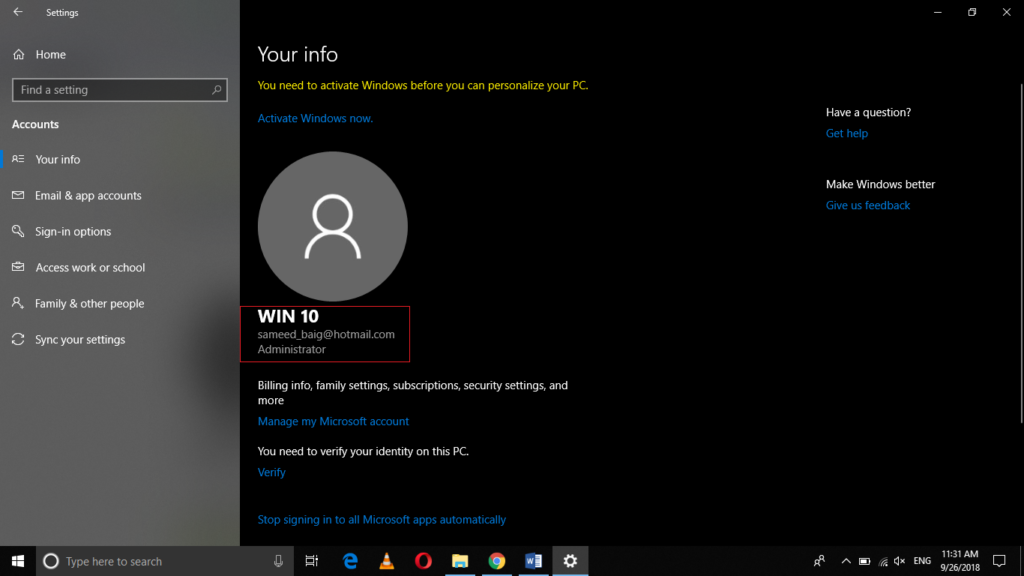Click the Type here to search box
The width and height of the screenshot is (1024, 576).
[x=165, y=561]
